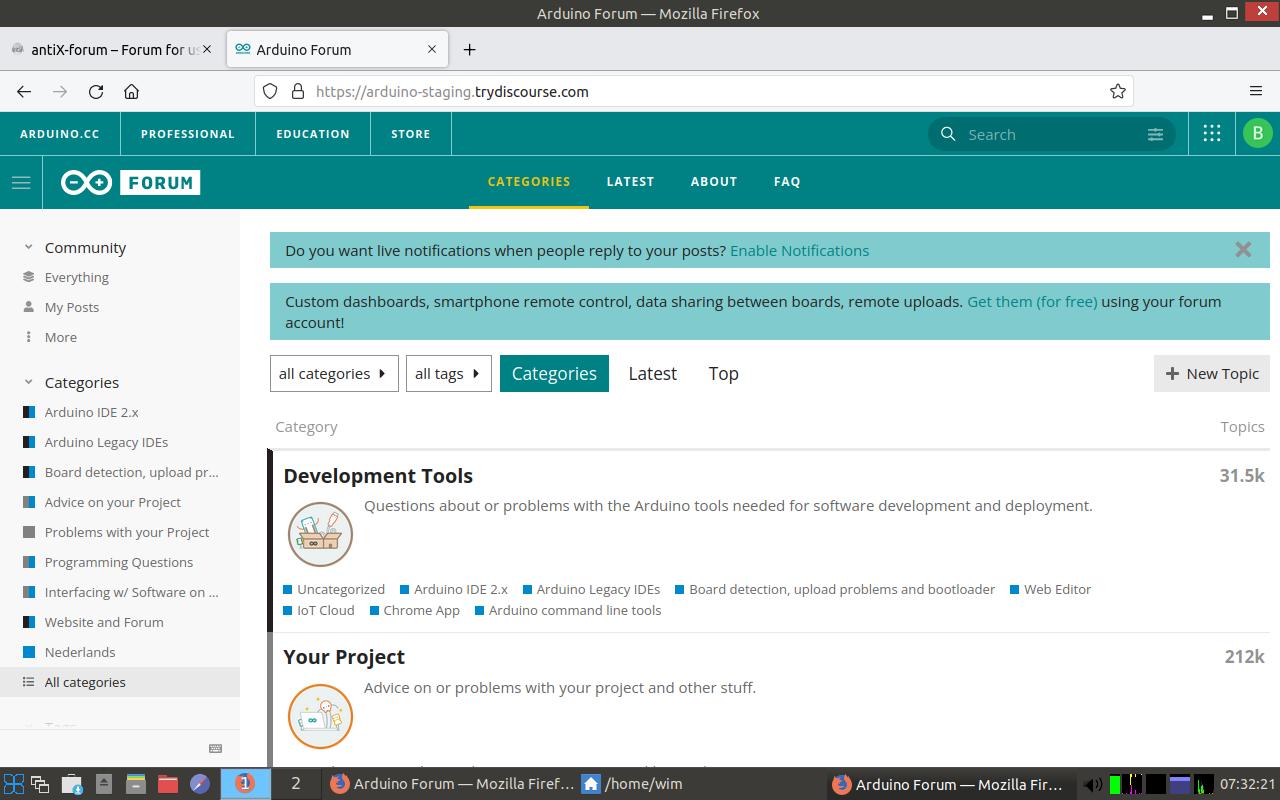Image resolution: width=1280 pixels, height=800 pixels.
Task: Switch to the Latest tab
Action: click(x=652, y=373)
